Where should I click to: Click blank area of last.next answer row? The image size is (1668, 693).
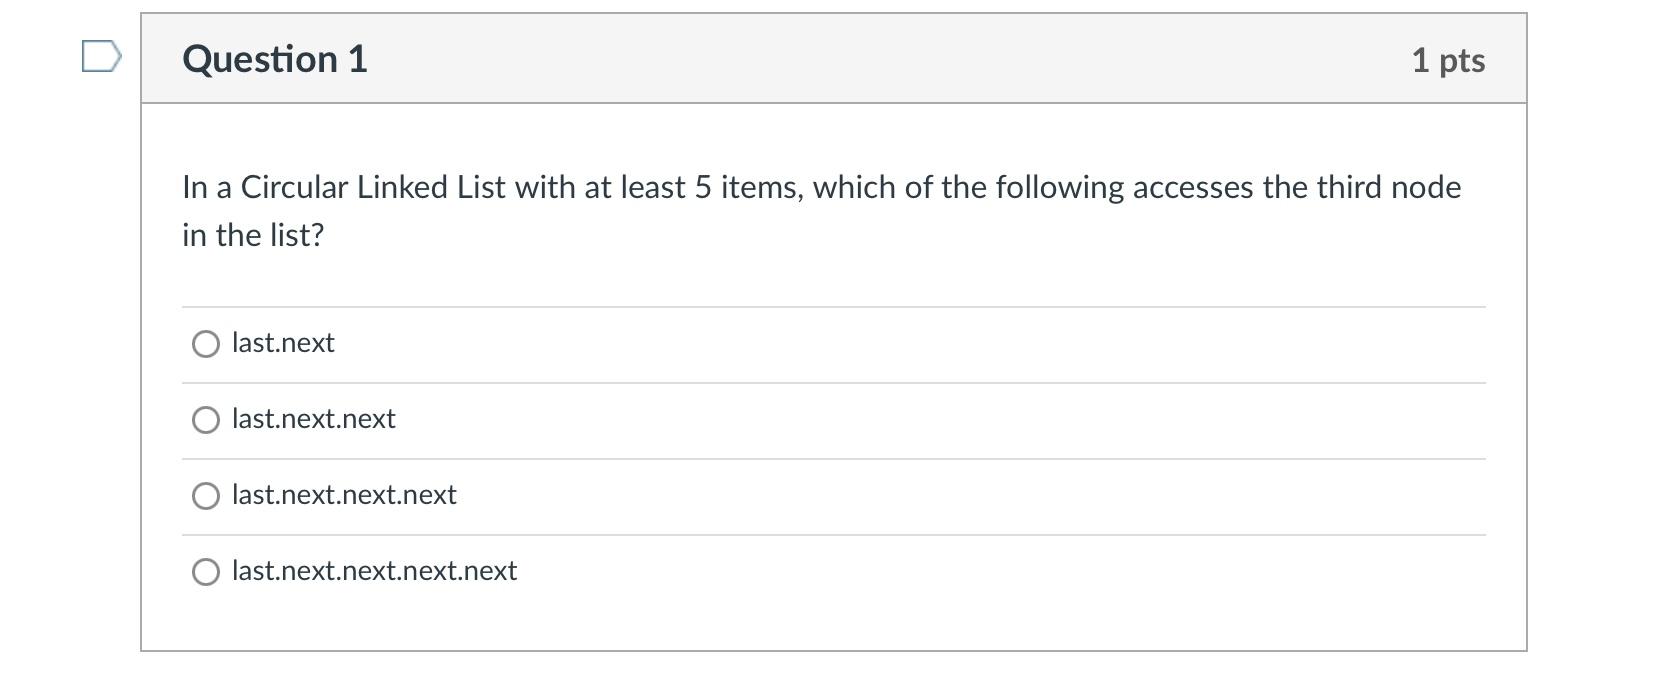[x=900, y=344]
